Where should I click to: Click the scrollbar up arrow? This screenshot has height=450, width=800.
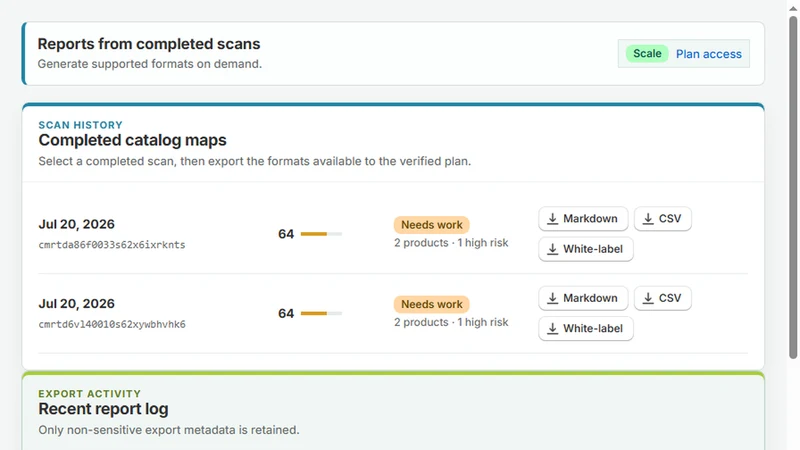[793, 8]
